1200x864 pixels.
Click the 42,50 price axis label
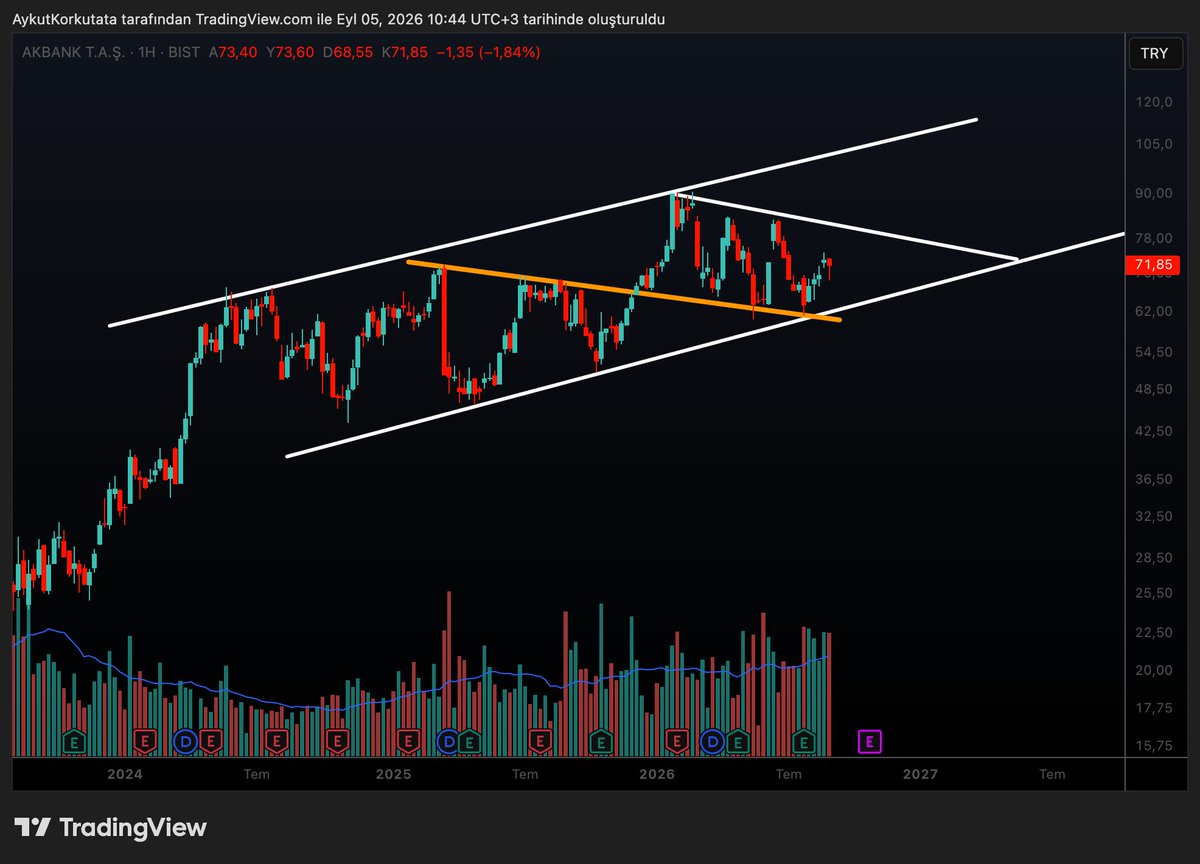pyautogui.click(x=1155, y=431)
